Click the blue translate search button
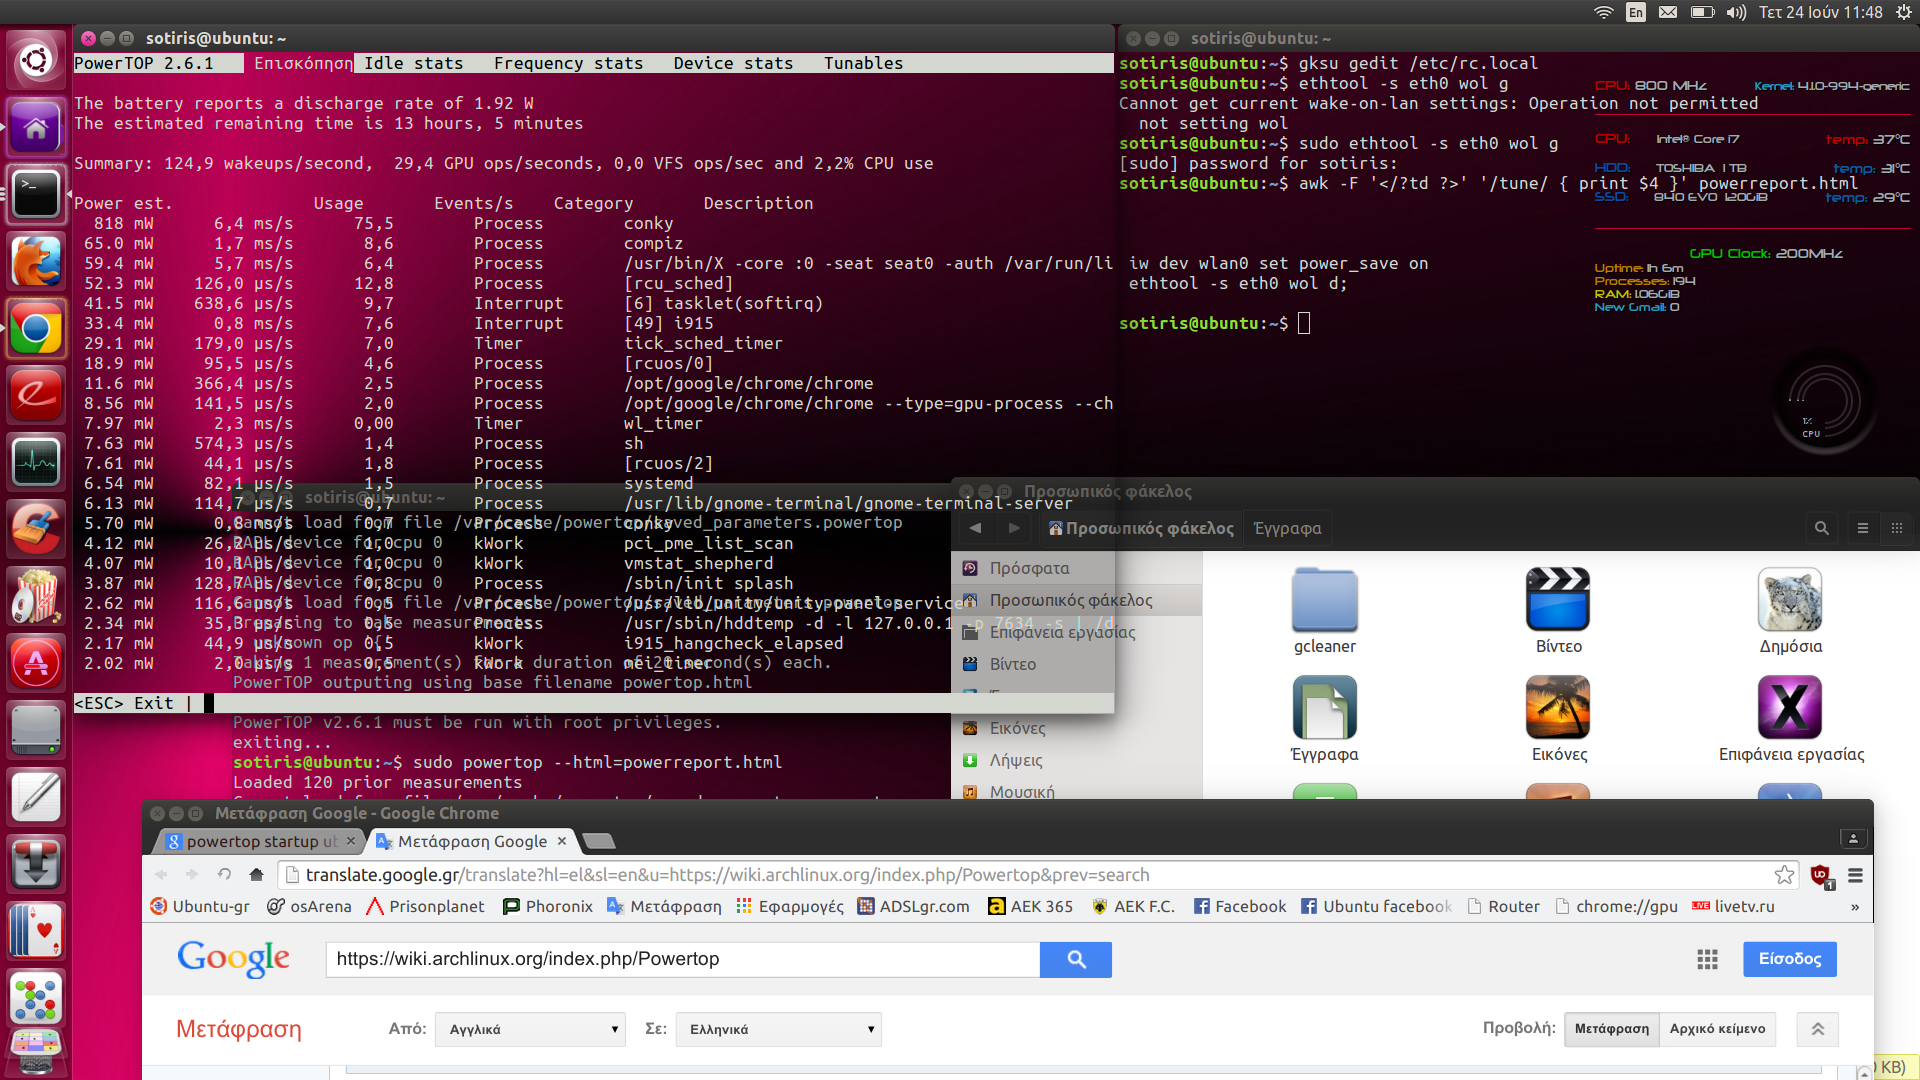The image size is (1920, 1080). coord(1075,959)
